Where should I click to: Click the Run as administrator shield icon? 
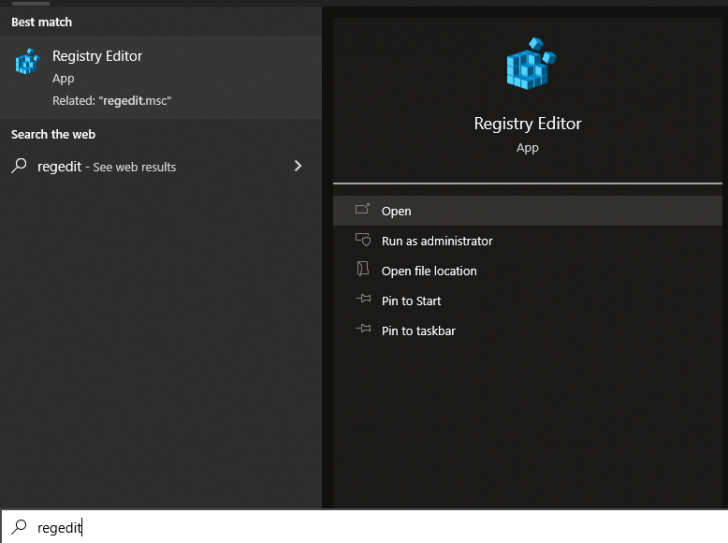click(363, 239)
